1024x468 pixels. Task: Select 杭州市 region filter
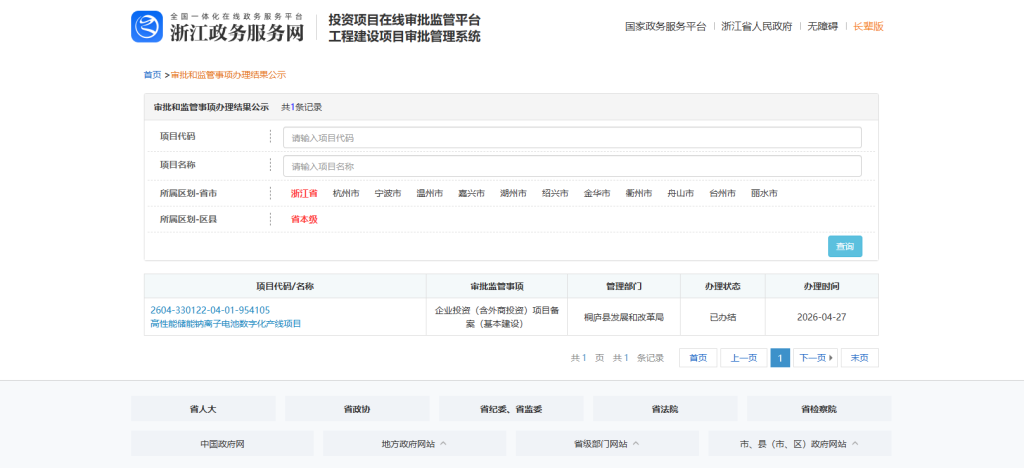pyautogui.click(x=345, y=193)
